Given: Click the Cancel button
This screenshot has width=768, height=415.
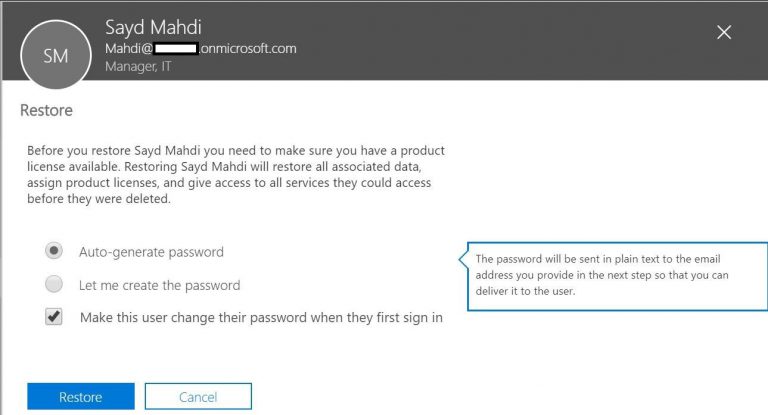Looking at the screenshot, I should point(198,397).
